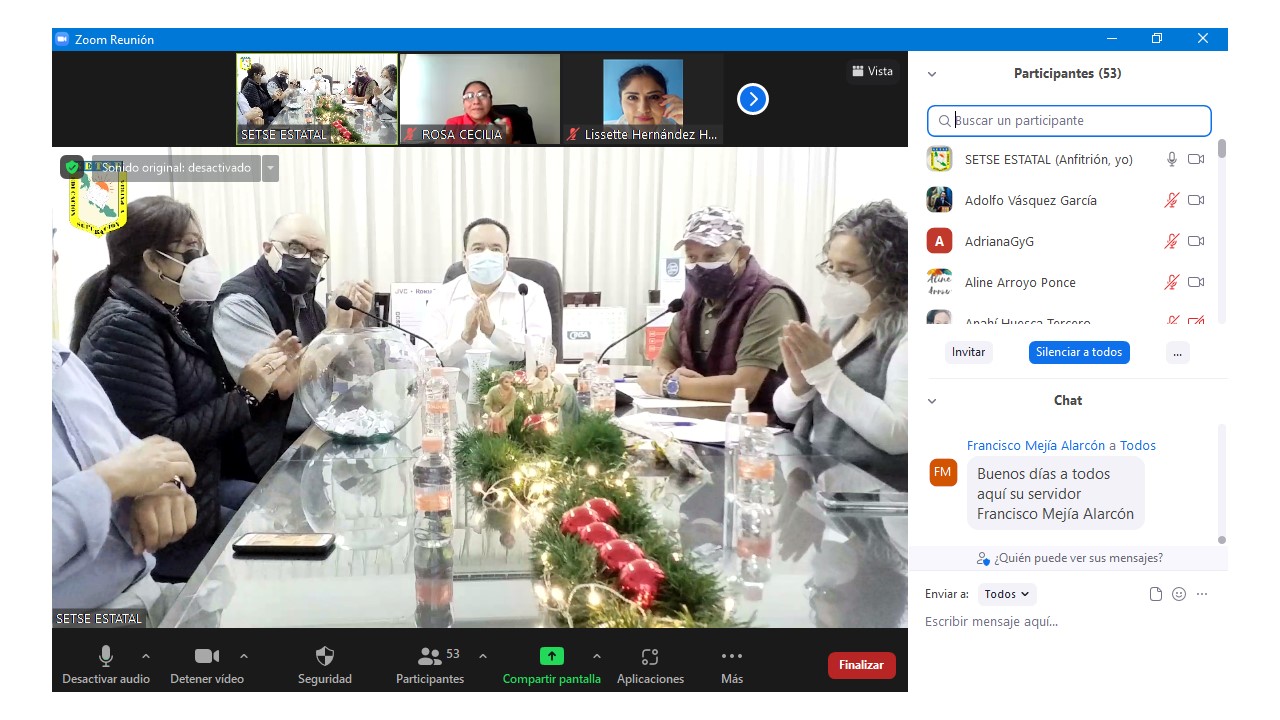Open share options arrow beside Compartir pantalla
This screenshot has height=720, width=1280.
click(x=597, y=656)
